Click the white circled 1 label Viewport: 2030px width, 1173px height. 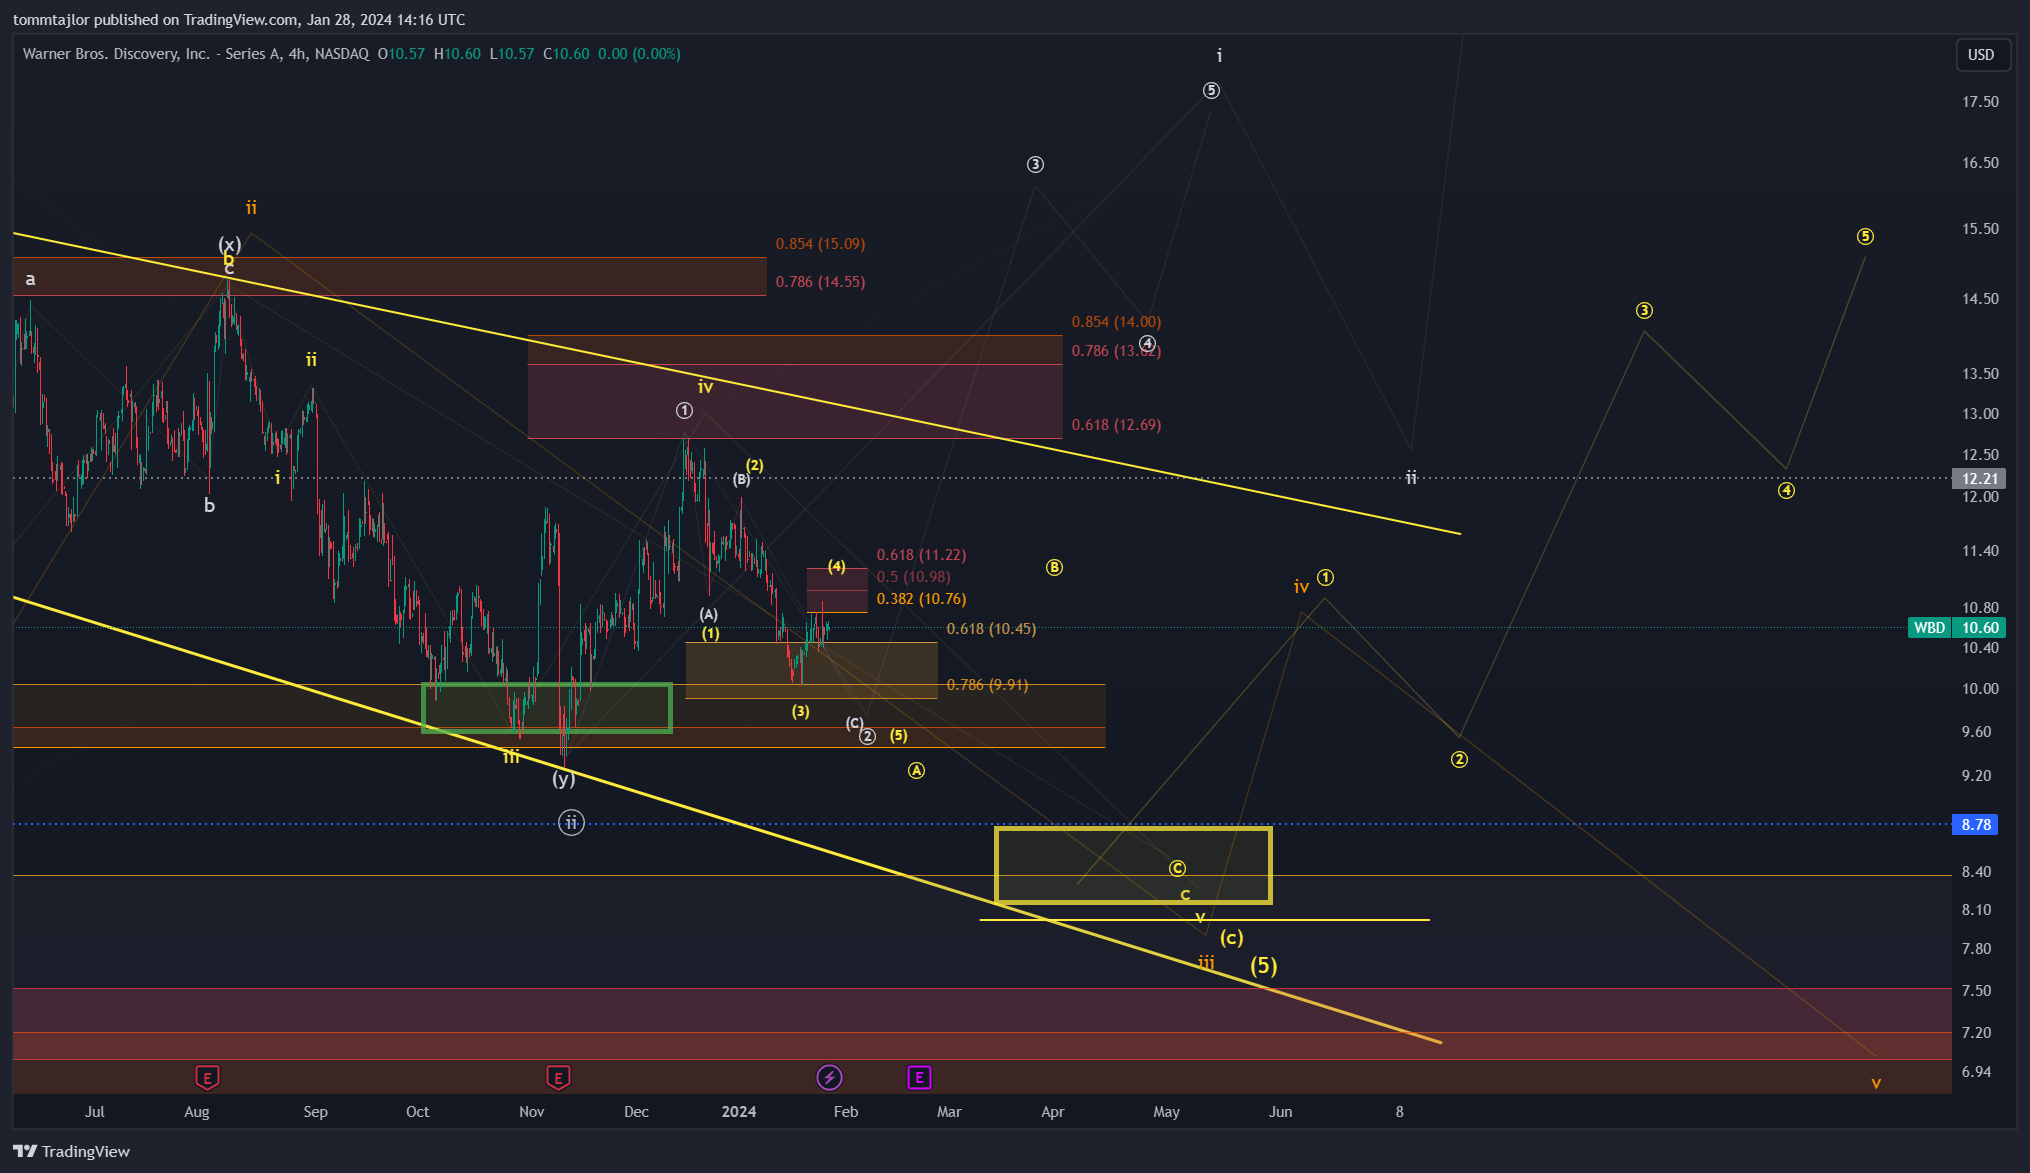(684, 411)
